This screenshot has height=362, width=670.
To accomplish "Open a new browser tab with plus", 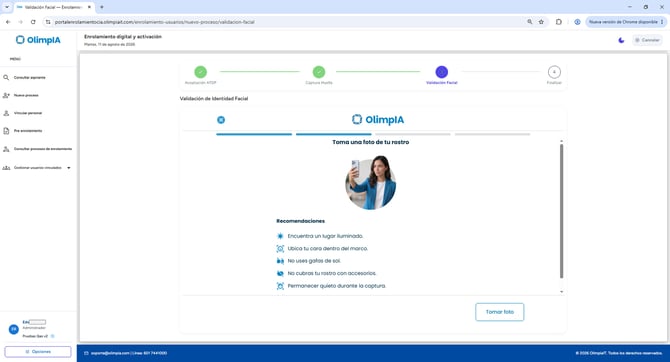I will [102, 7].
